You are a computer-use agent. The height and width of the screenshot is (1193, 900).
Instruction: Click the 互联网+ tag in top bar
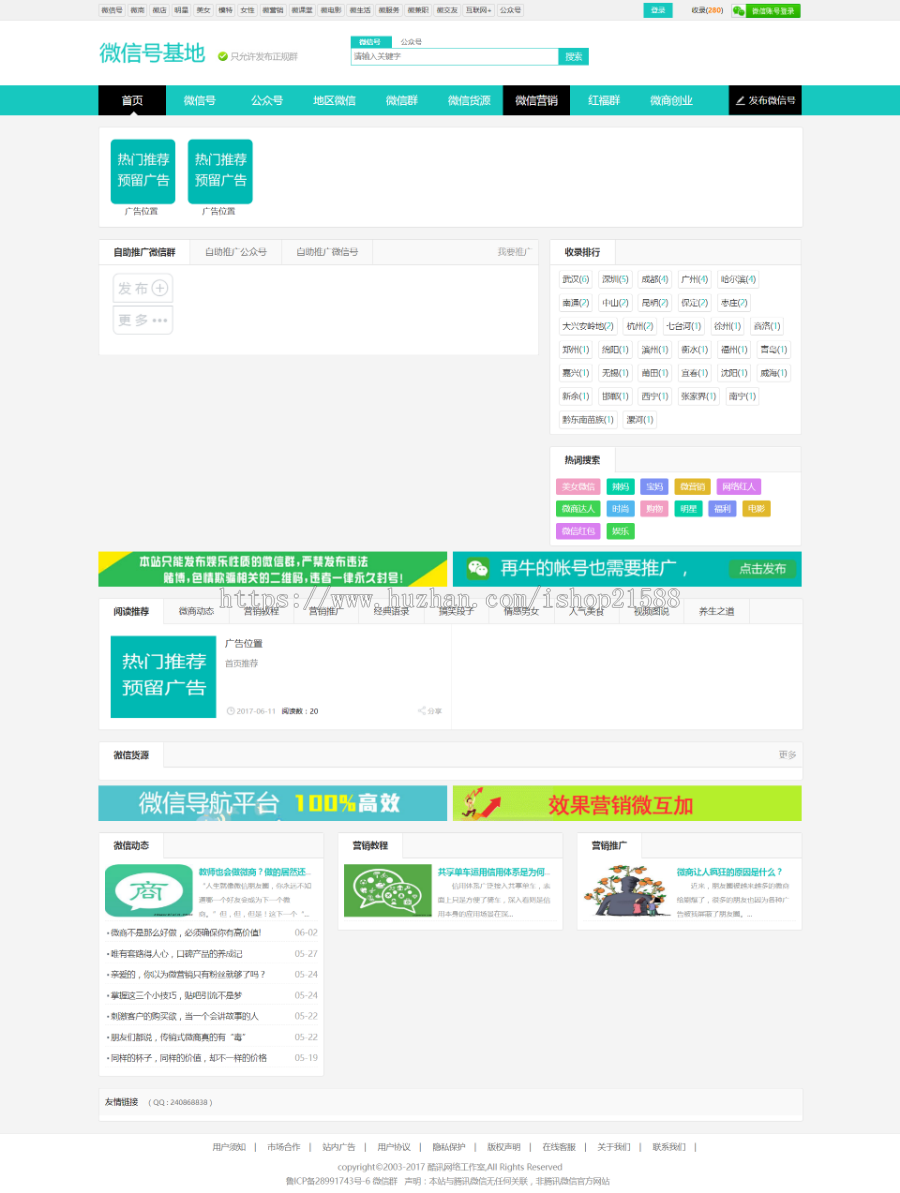(x=479, y=11)
